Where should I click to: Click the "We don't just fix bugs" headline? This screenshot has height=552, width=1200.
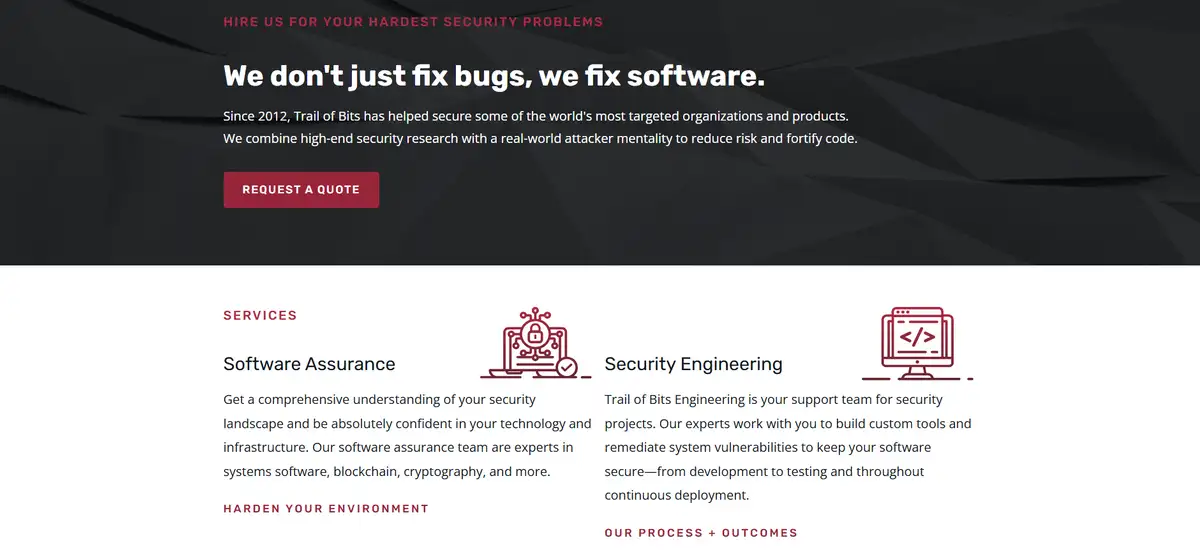pyautogui.click(x=494, y=76)
